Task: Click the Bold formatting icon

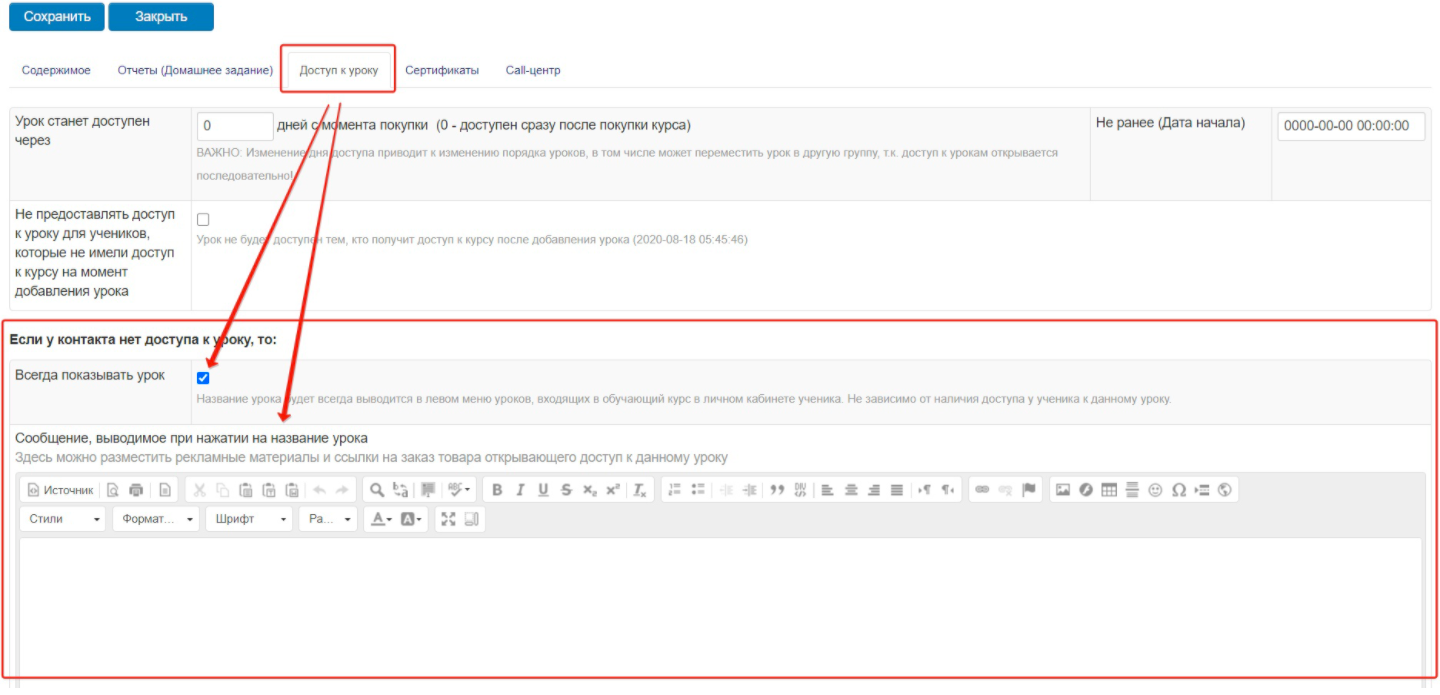Action: [497, 490]
